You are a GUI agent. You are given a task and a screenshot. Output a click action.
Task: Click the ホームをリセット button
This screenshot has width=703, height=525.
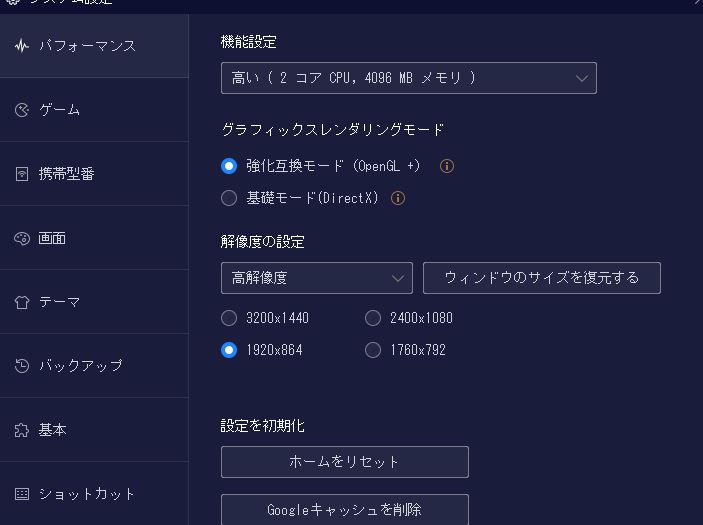tap(345, 462)
